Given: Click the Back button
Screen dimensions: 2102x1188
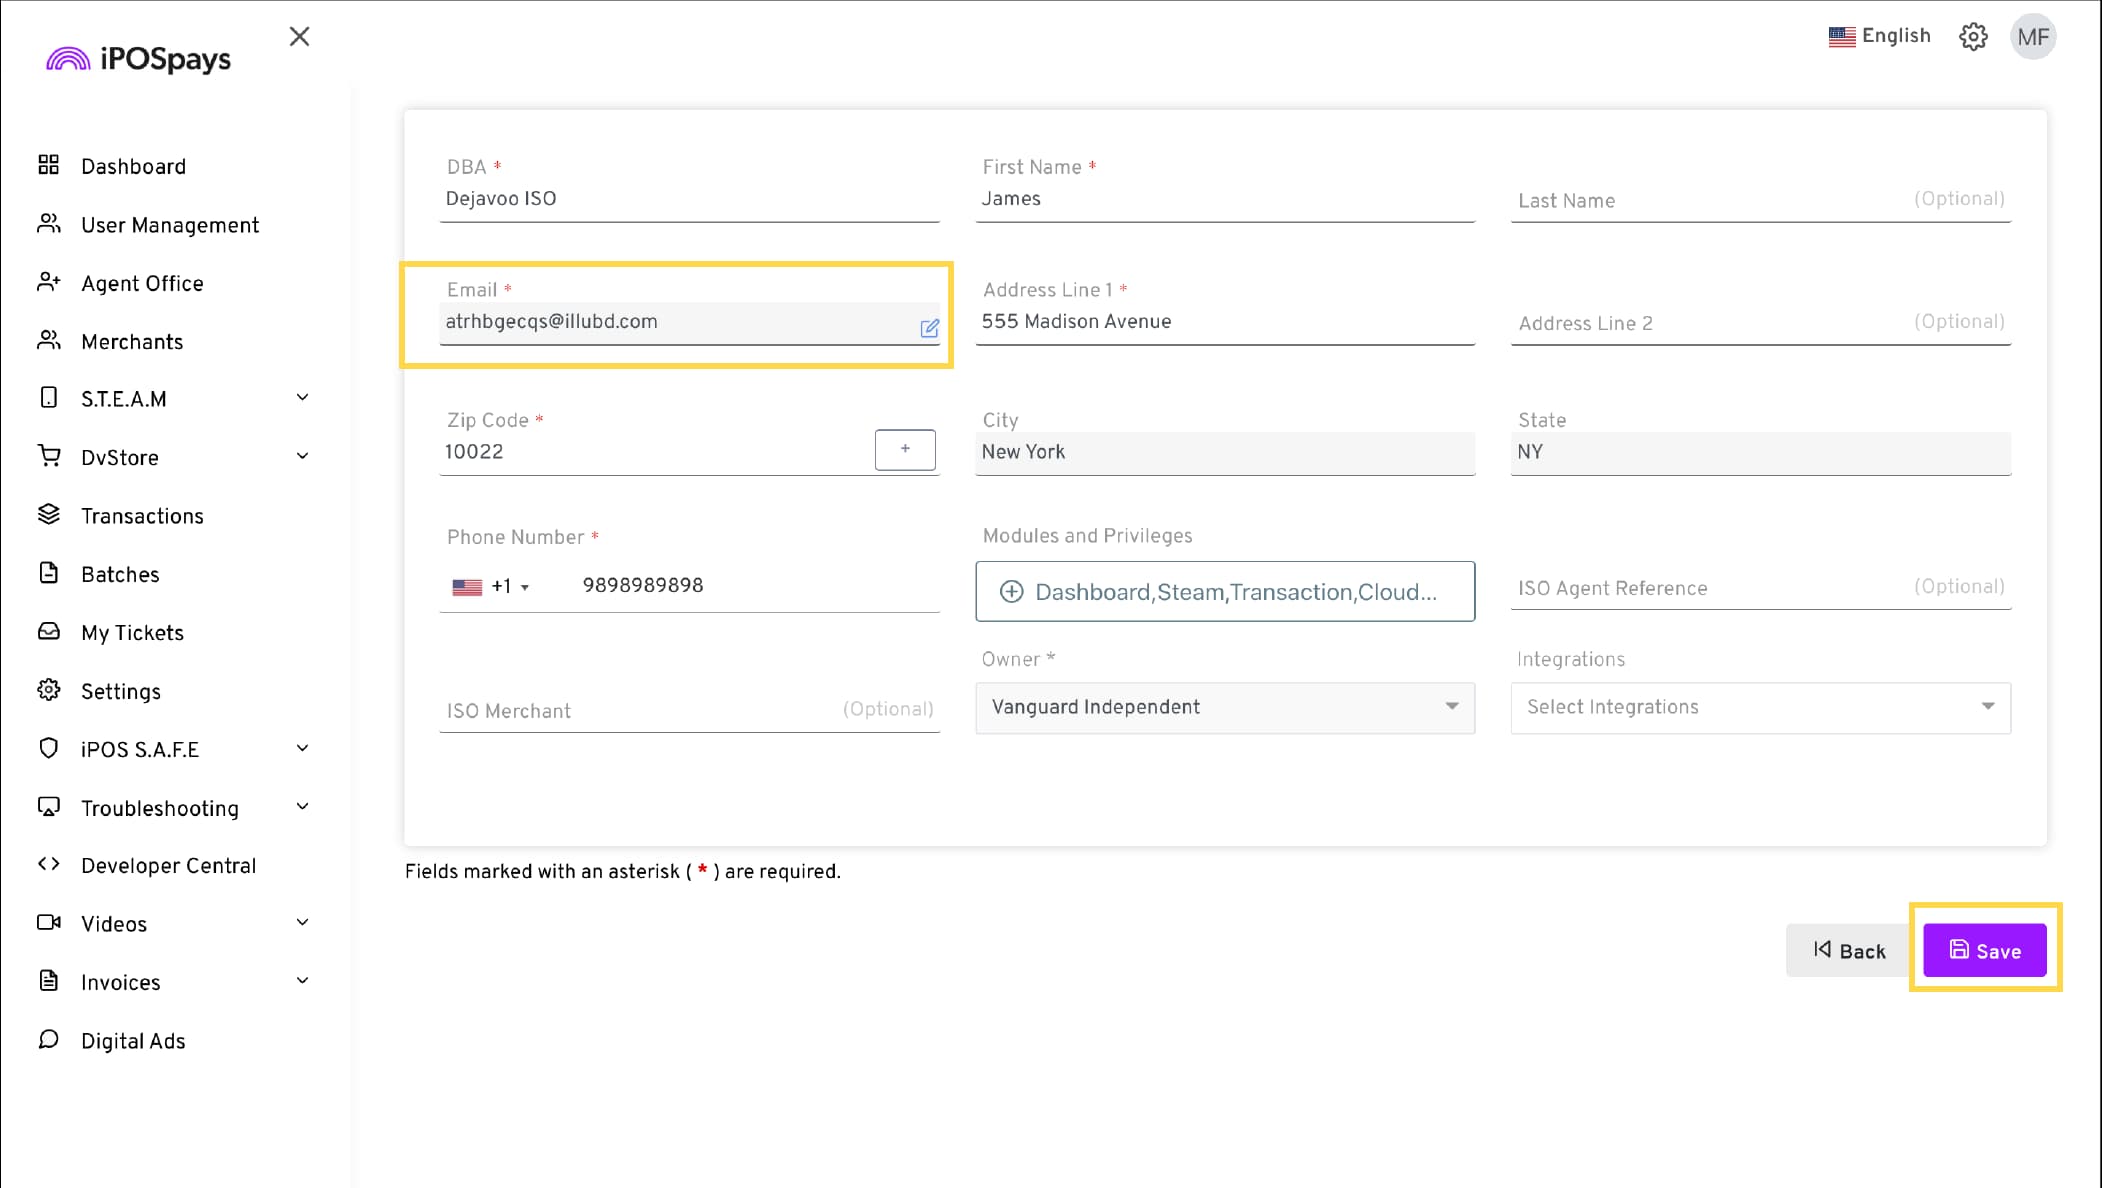Looking at the screenshot, I should (x=1848, y=951).
